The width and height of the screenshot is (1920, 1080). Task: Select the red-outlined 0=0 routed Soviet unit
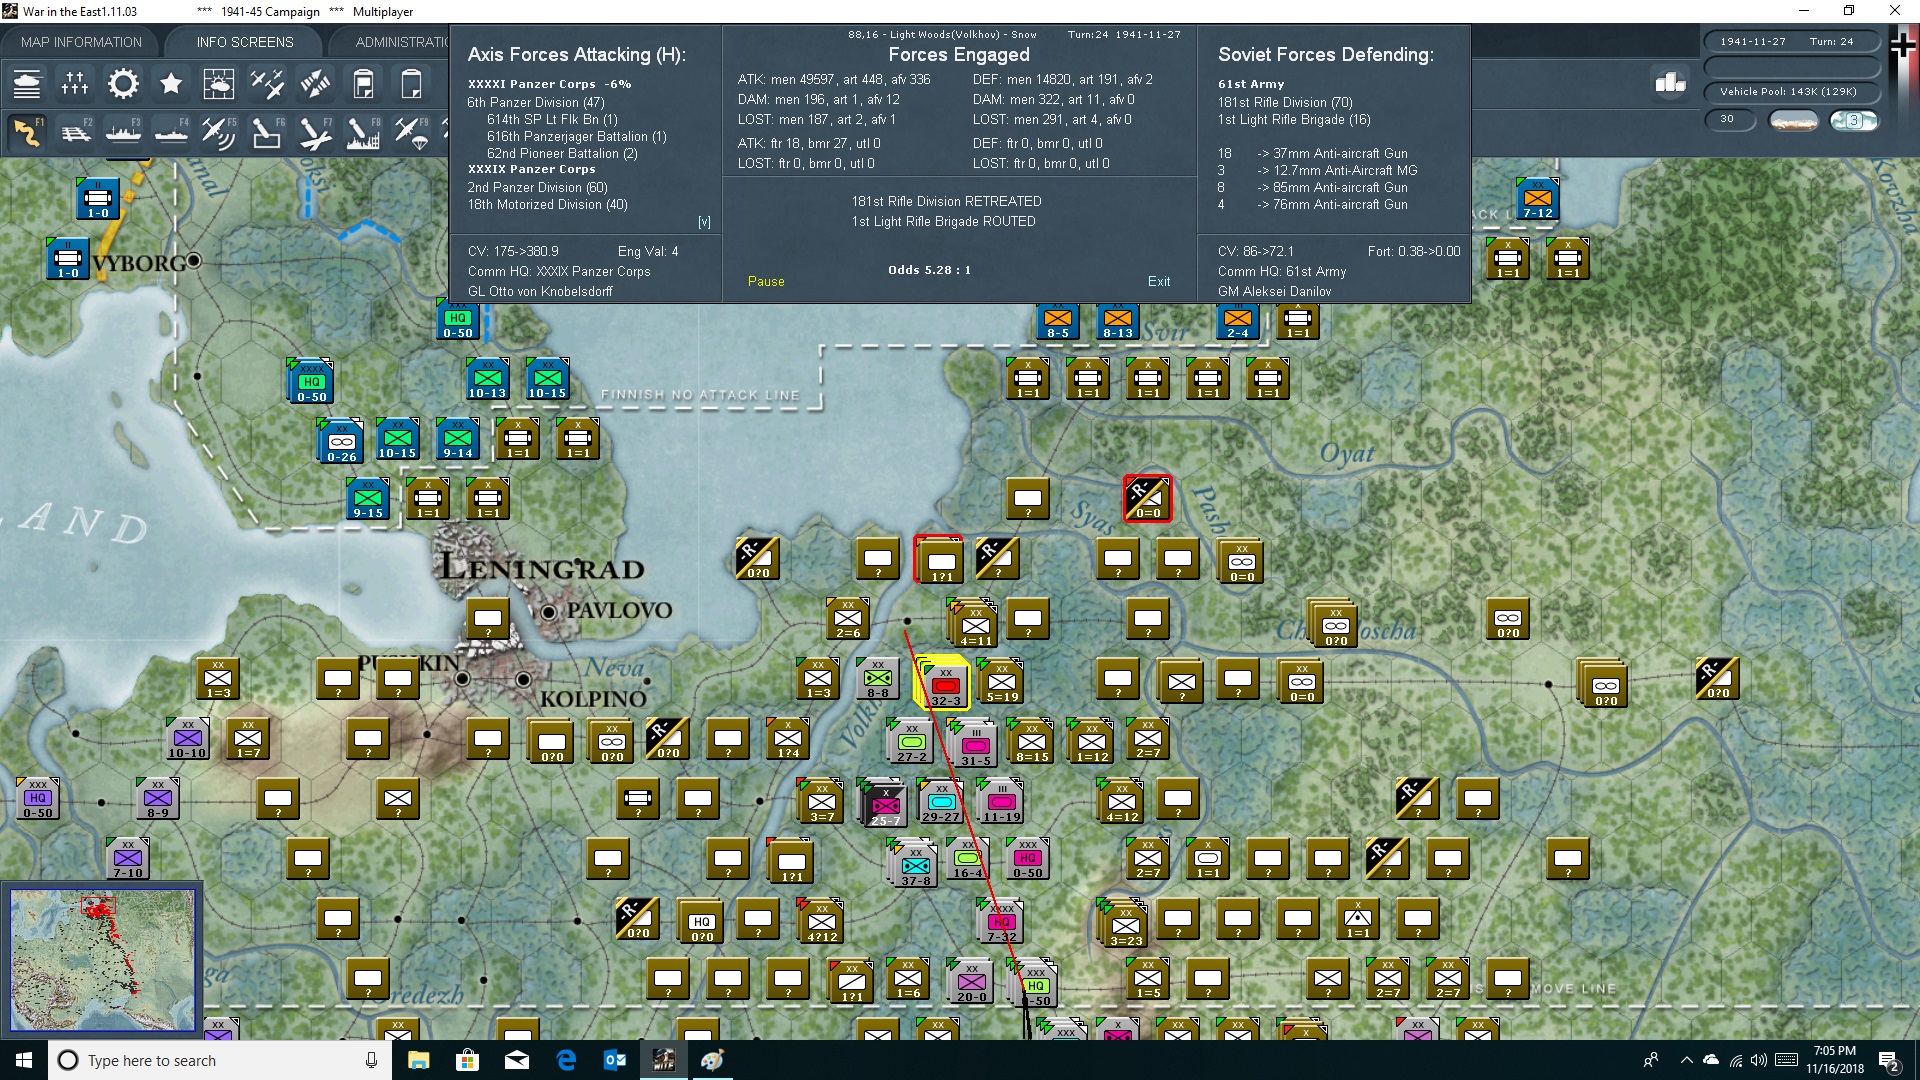[1147, 498]
